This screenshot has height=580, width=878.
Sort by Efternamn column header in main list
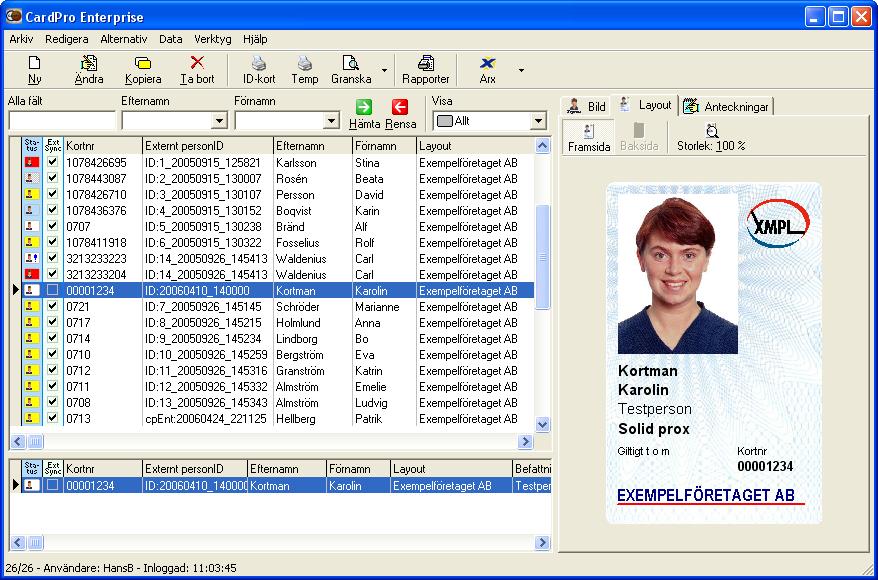(312, 146)
